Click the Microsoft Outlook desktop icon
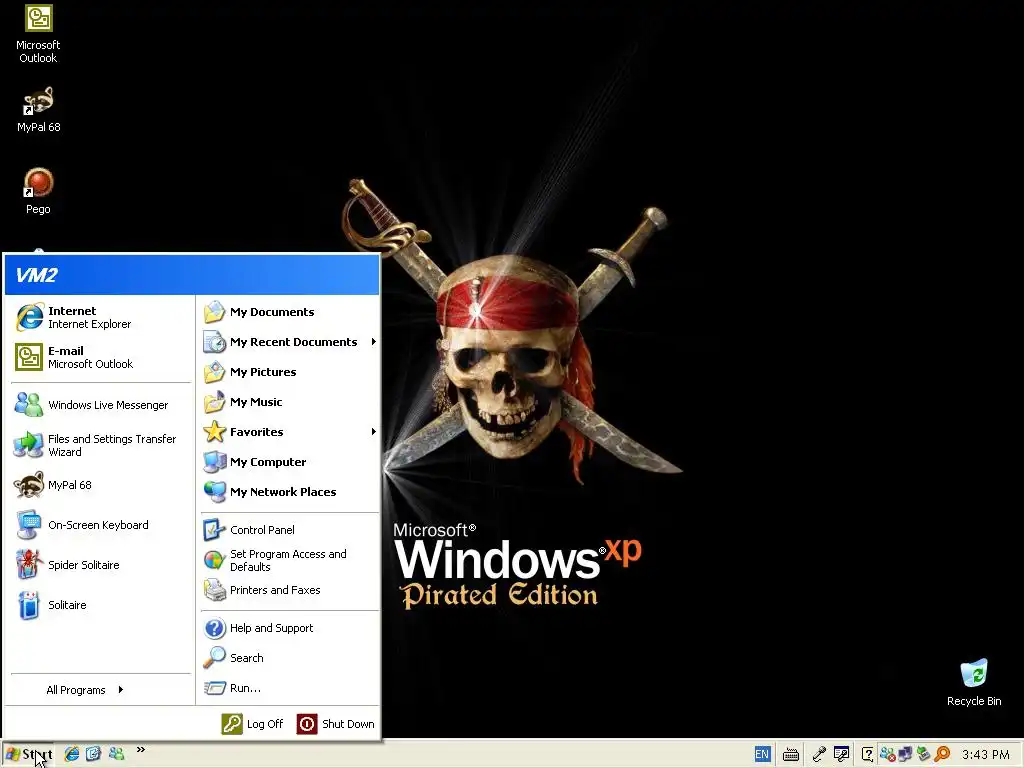Viewport: 1024px width, 768px height. [x=38, y=34]
